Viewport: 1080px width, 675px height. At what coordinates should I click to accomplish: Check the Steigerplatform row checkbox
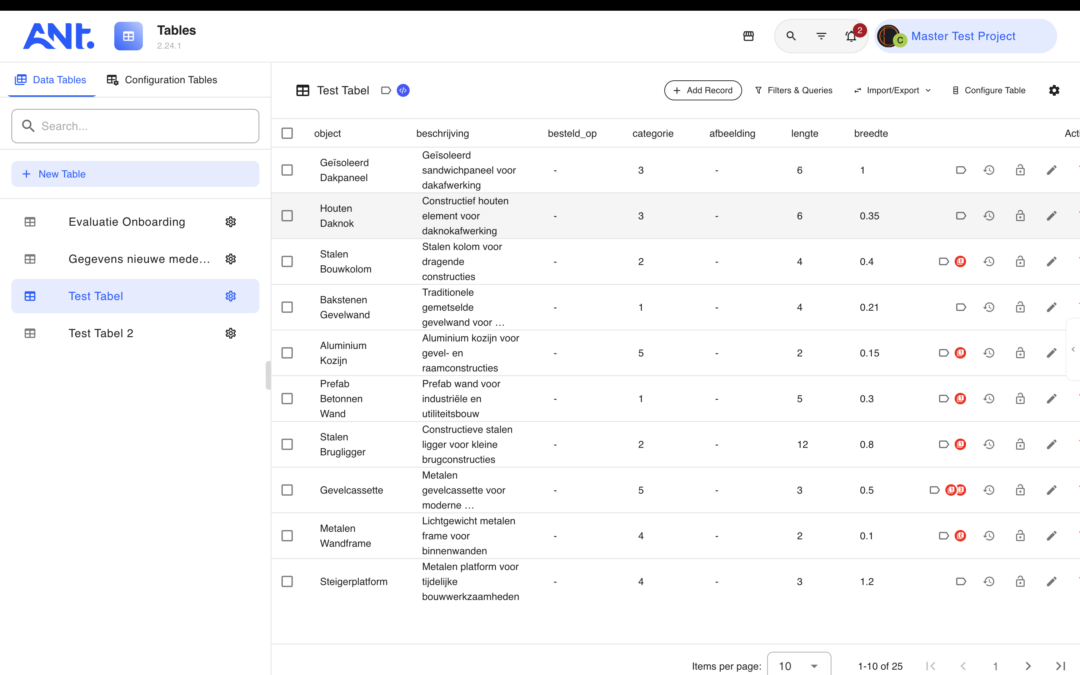click(287, 581)
